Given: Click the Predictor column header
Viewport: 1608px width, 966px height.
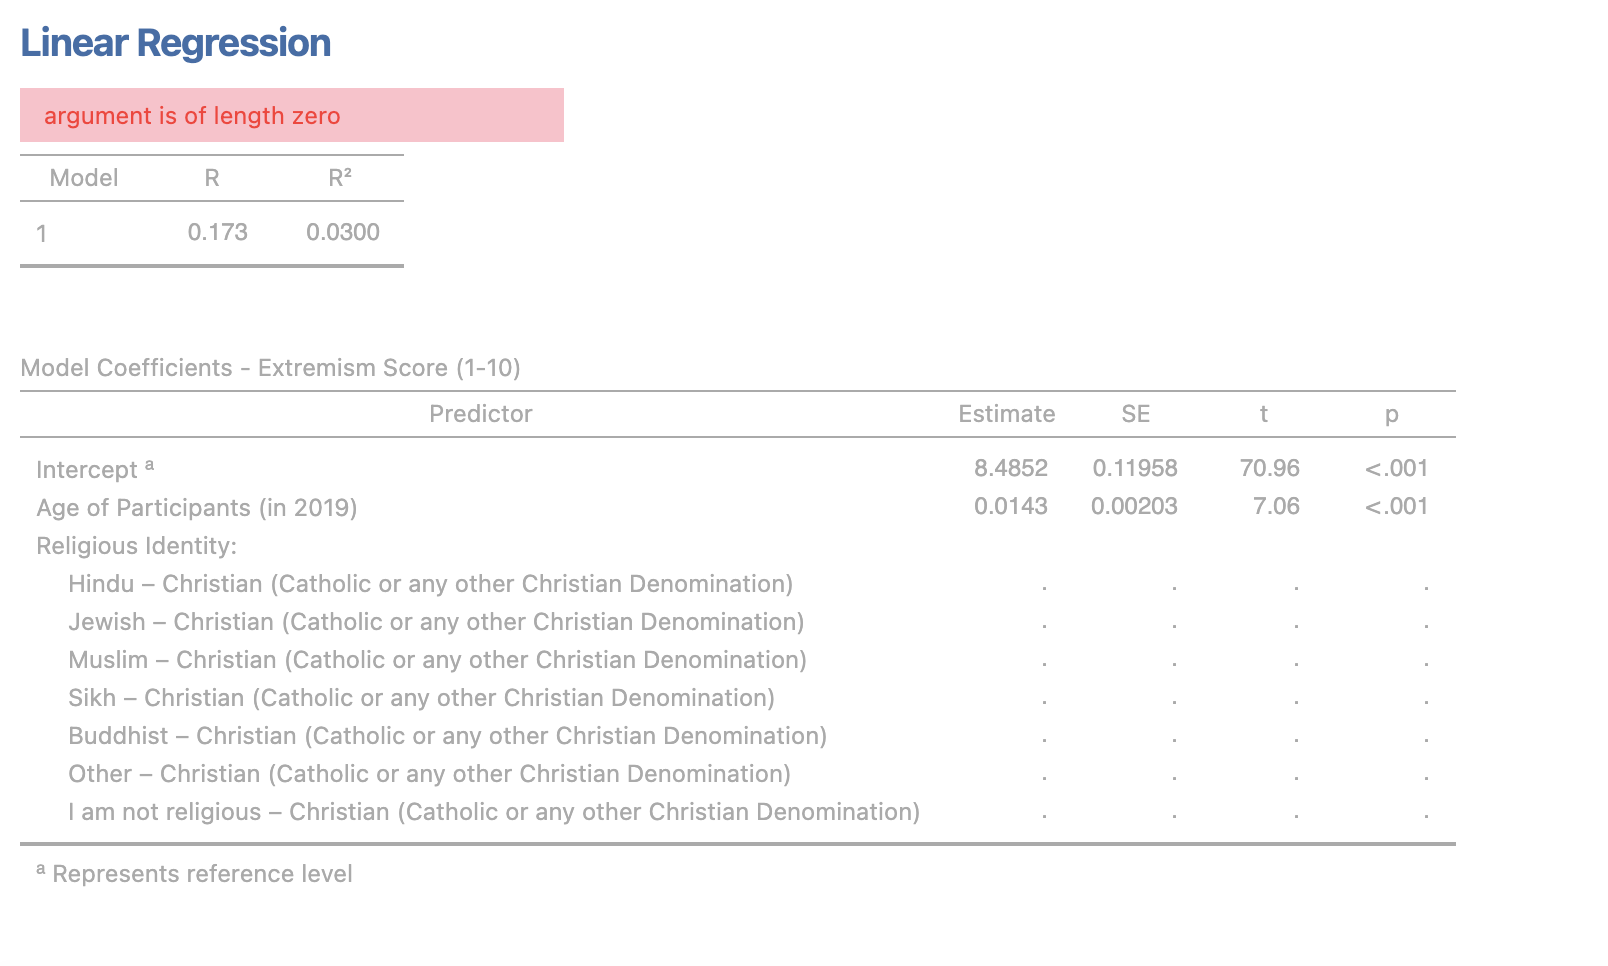Looking at the screenshot, I should pos(481,414).
